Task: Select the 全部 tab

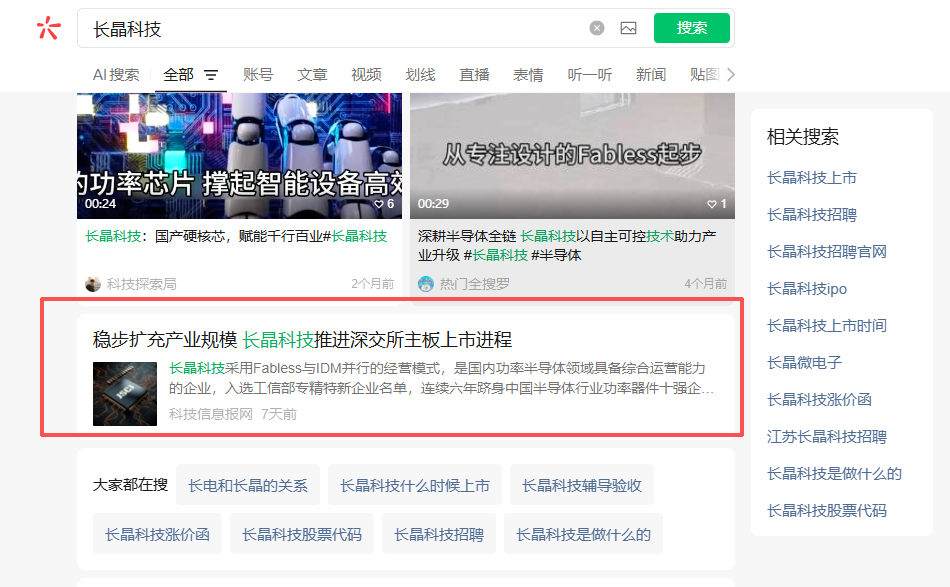Action: [x=178, y=75]
